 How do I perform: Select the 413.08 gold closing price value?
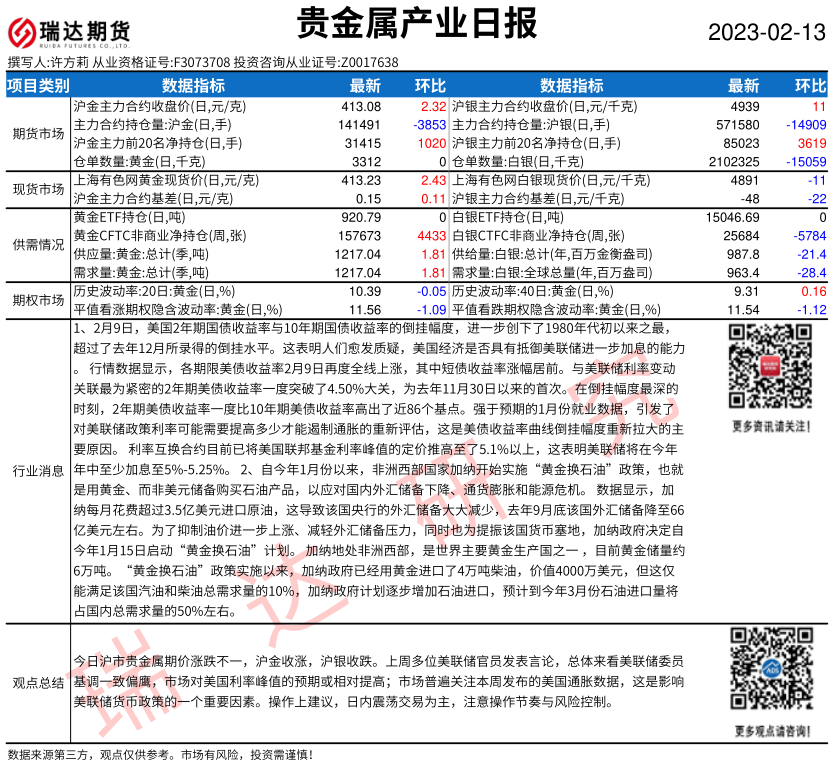point(361,106)
